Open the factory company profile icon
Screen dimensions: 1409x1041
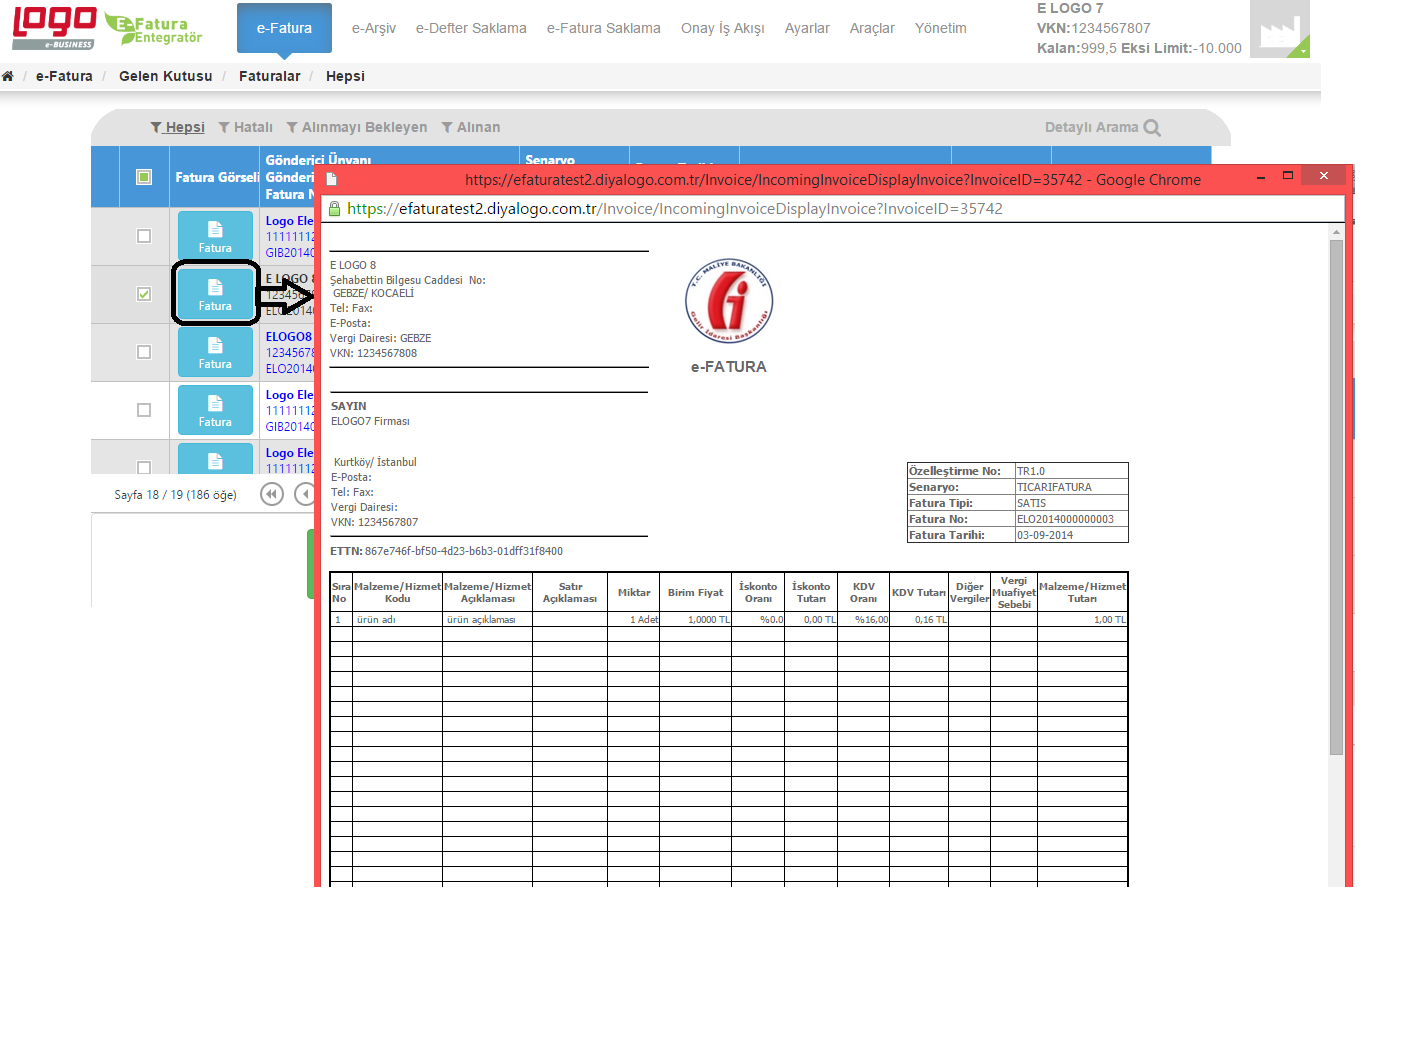point(1280,29)
